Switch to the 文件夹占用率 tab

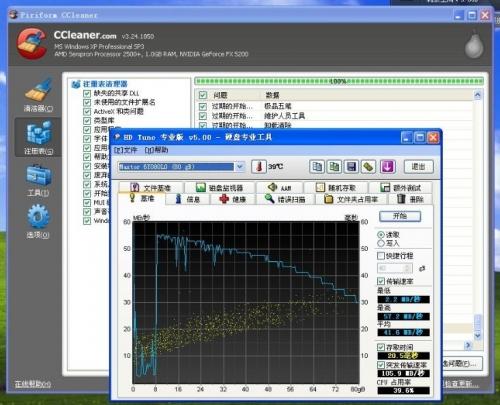coord(351,199)
